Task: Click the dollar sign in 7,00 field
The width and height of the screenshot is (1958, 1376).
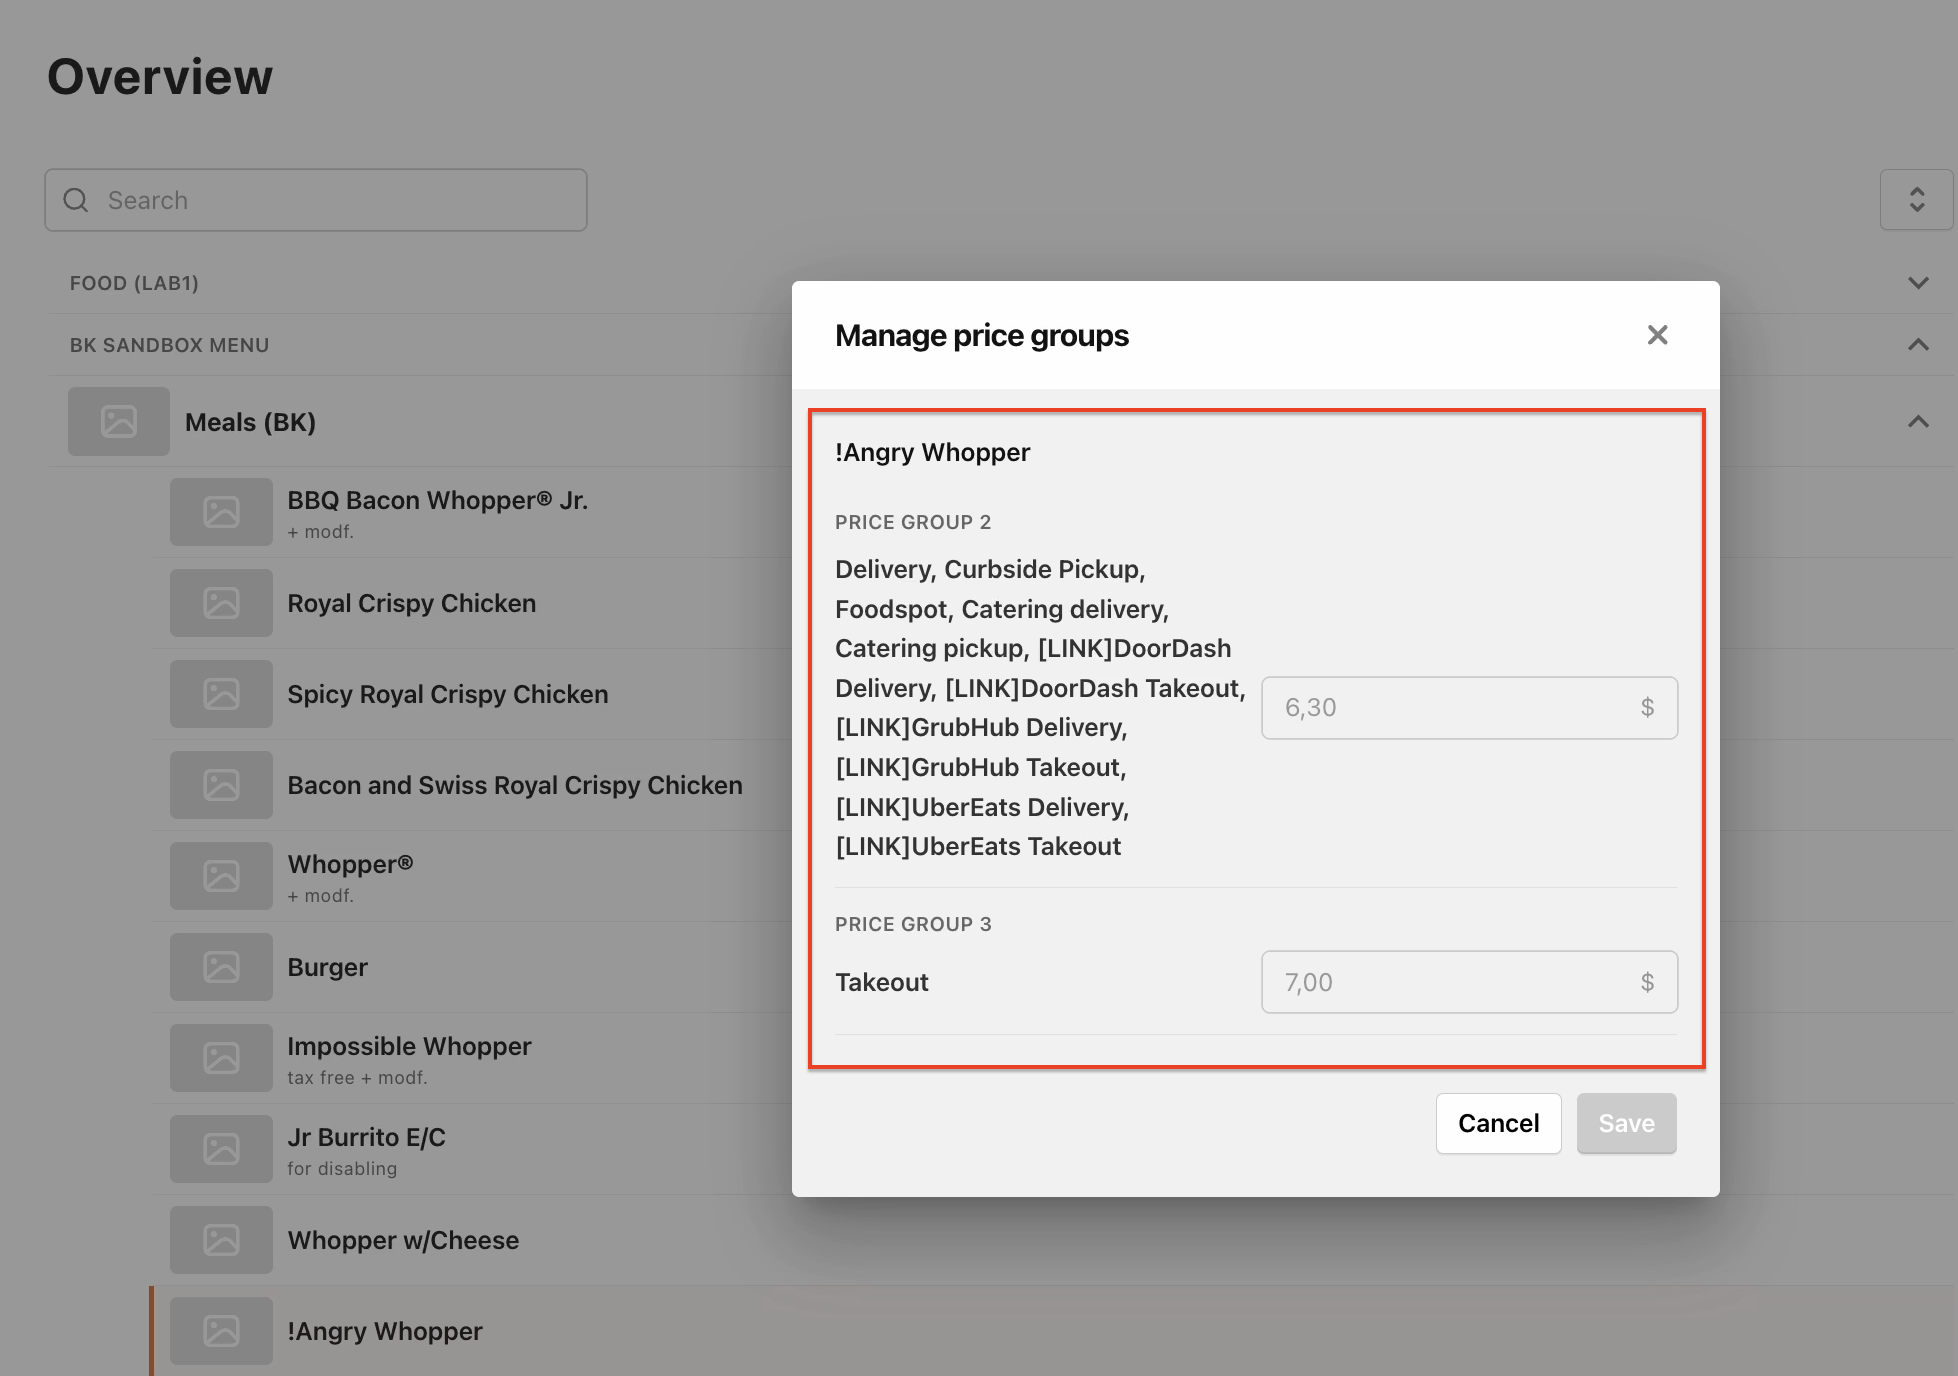Action: tap(1647, 982)
